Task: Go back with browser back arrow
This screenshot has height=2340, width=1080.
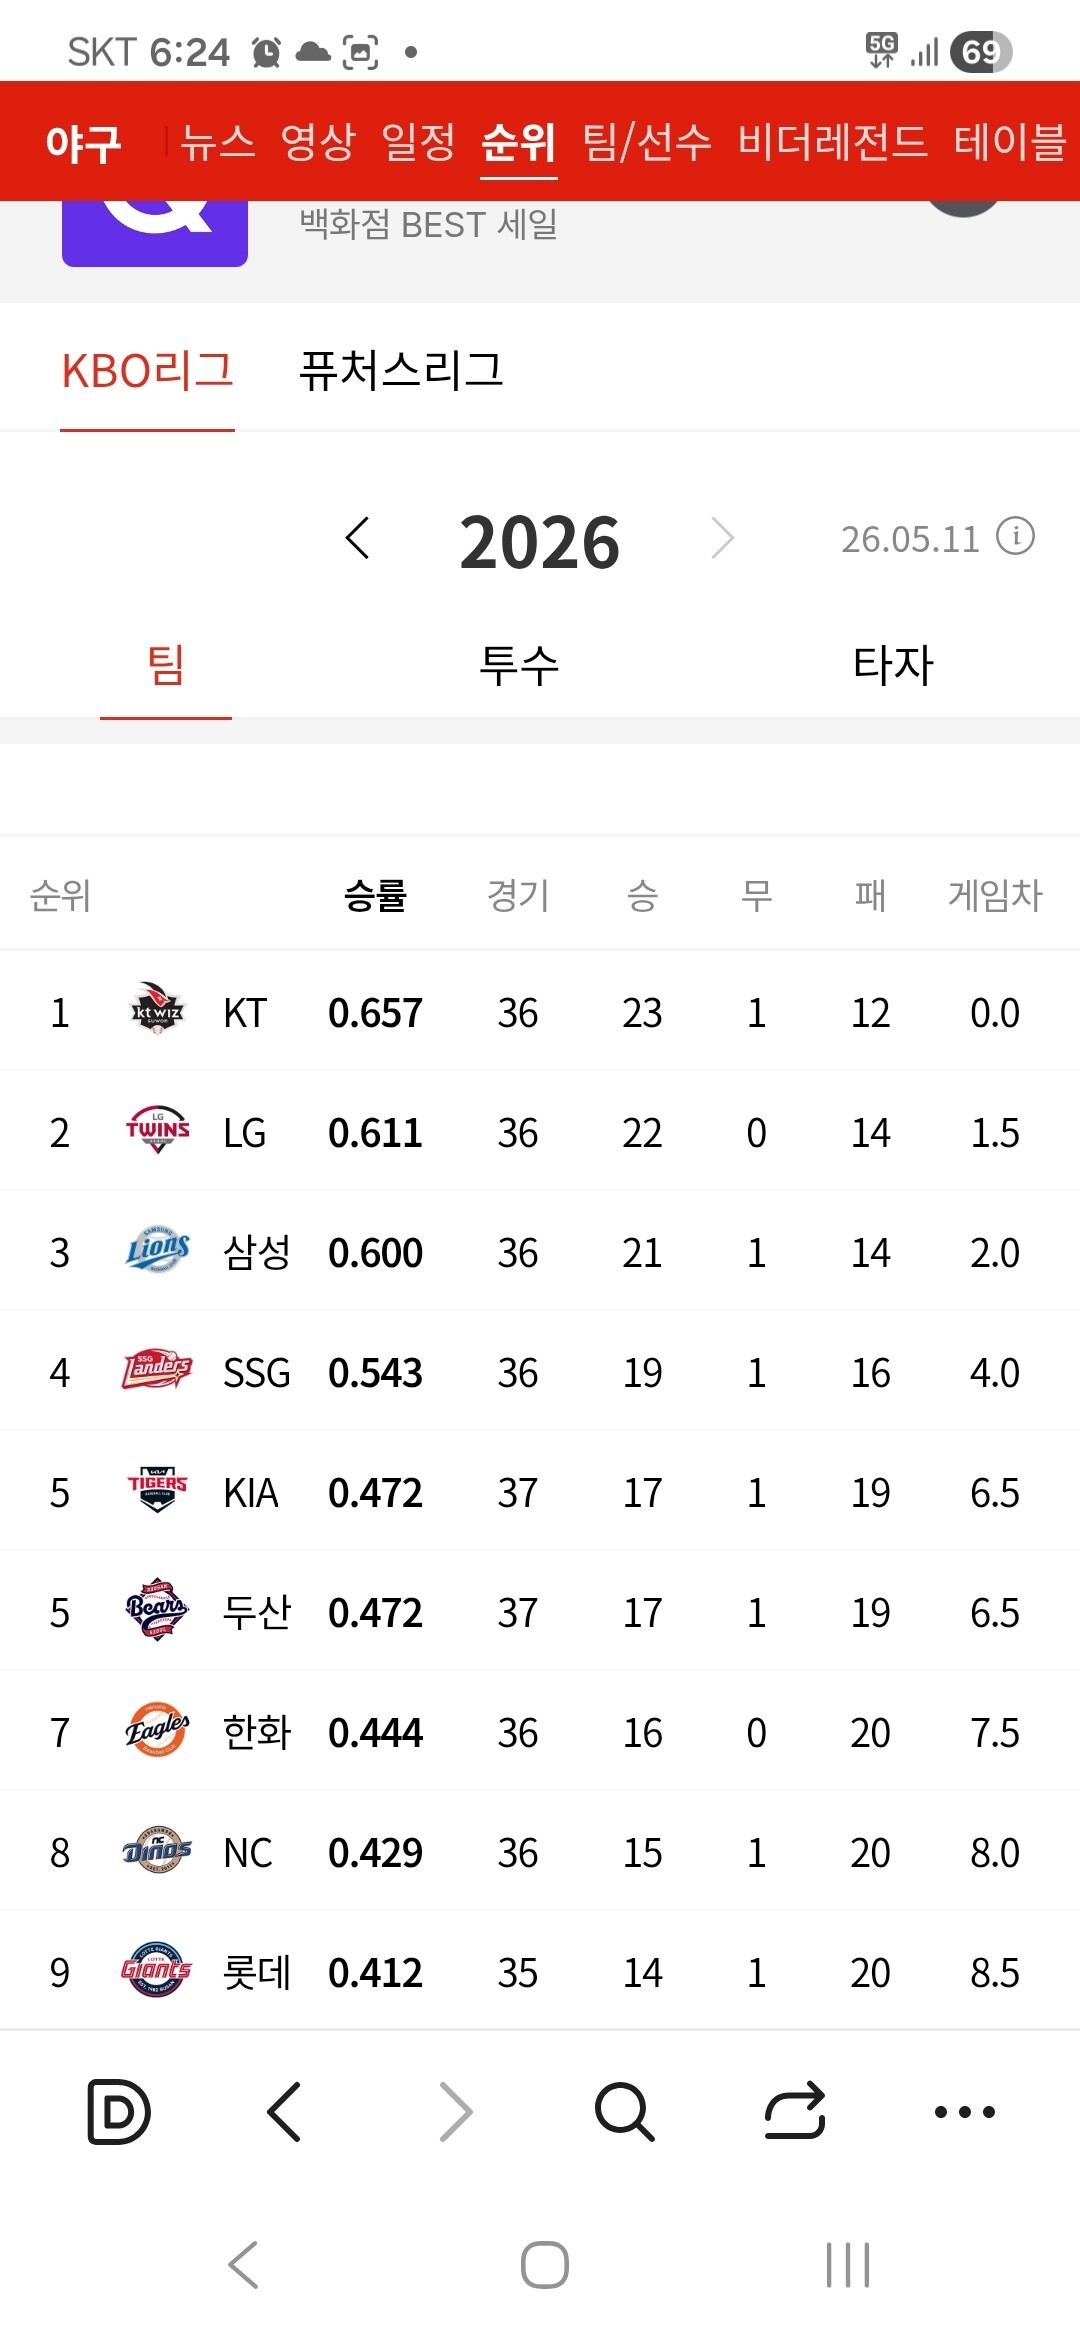Action: (285, 2111)
